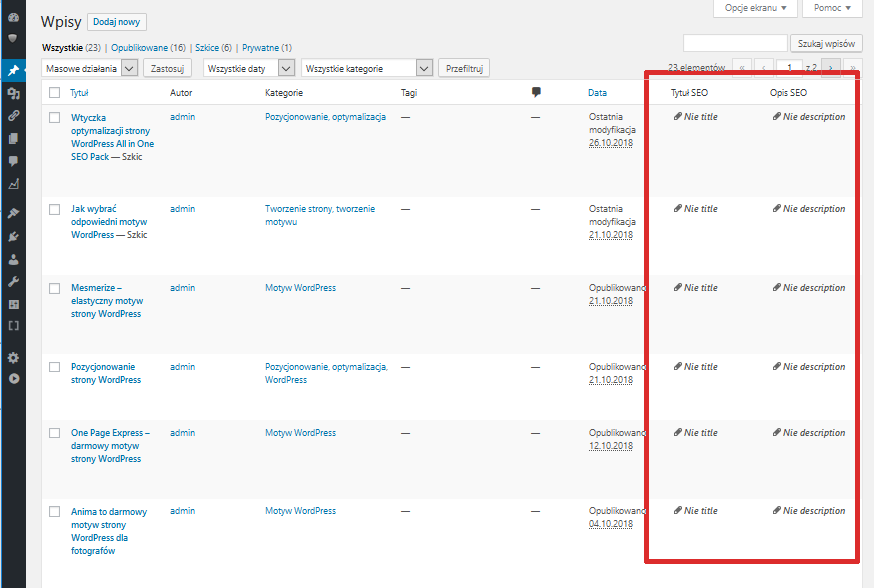Focus the search posts input field
Screen dimensions: 874x588
(735, 43)
